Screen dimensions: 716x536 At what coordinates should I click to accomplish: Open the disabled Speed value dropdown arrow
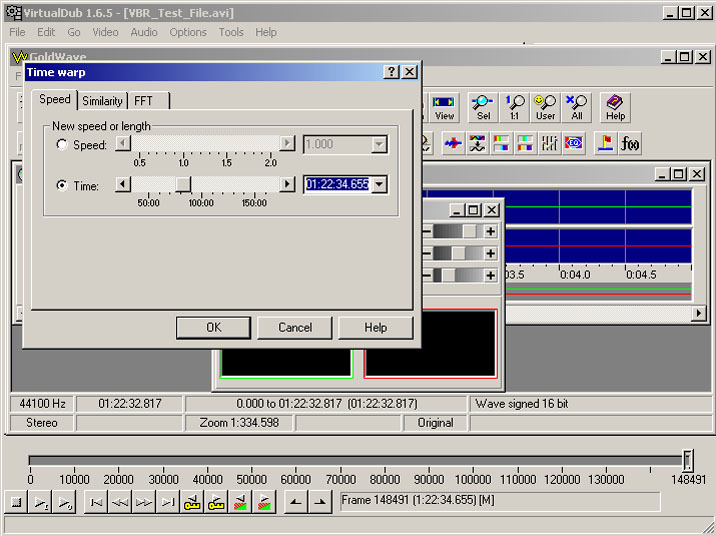(379, 145)
